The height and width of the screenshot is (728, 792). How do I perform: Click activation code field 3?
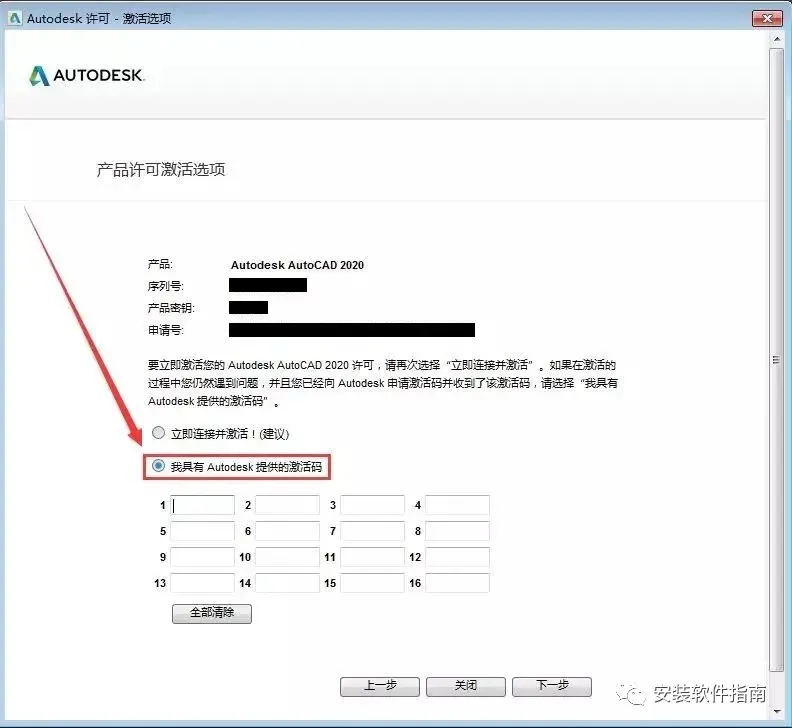(373, 505)
